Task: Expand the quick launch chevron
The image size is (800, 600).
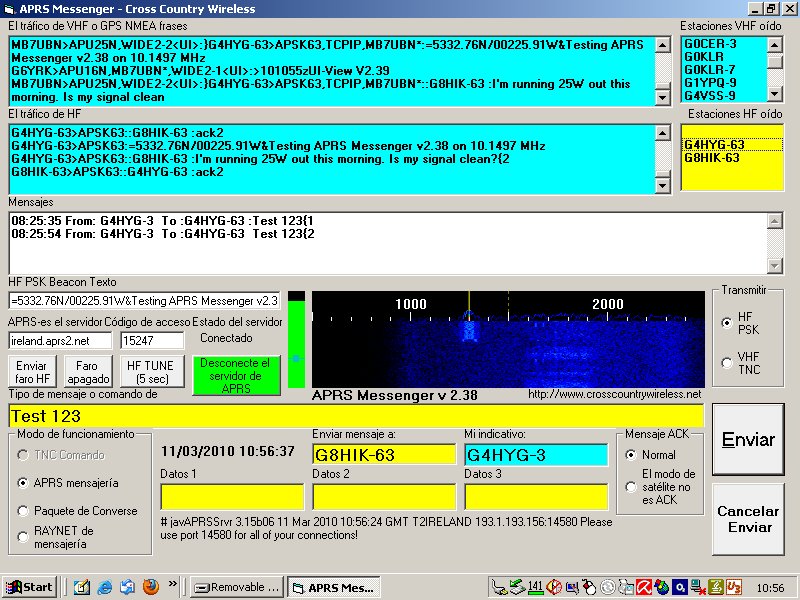Action: click(173, 584)
